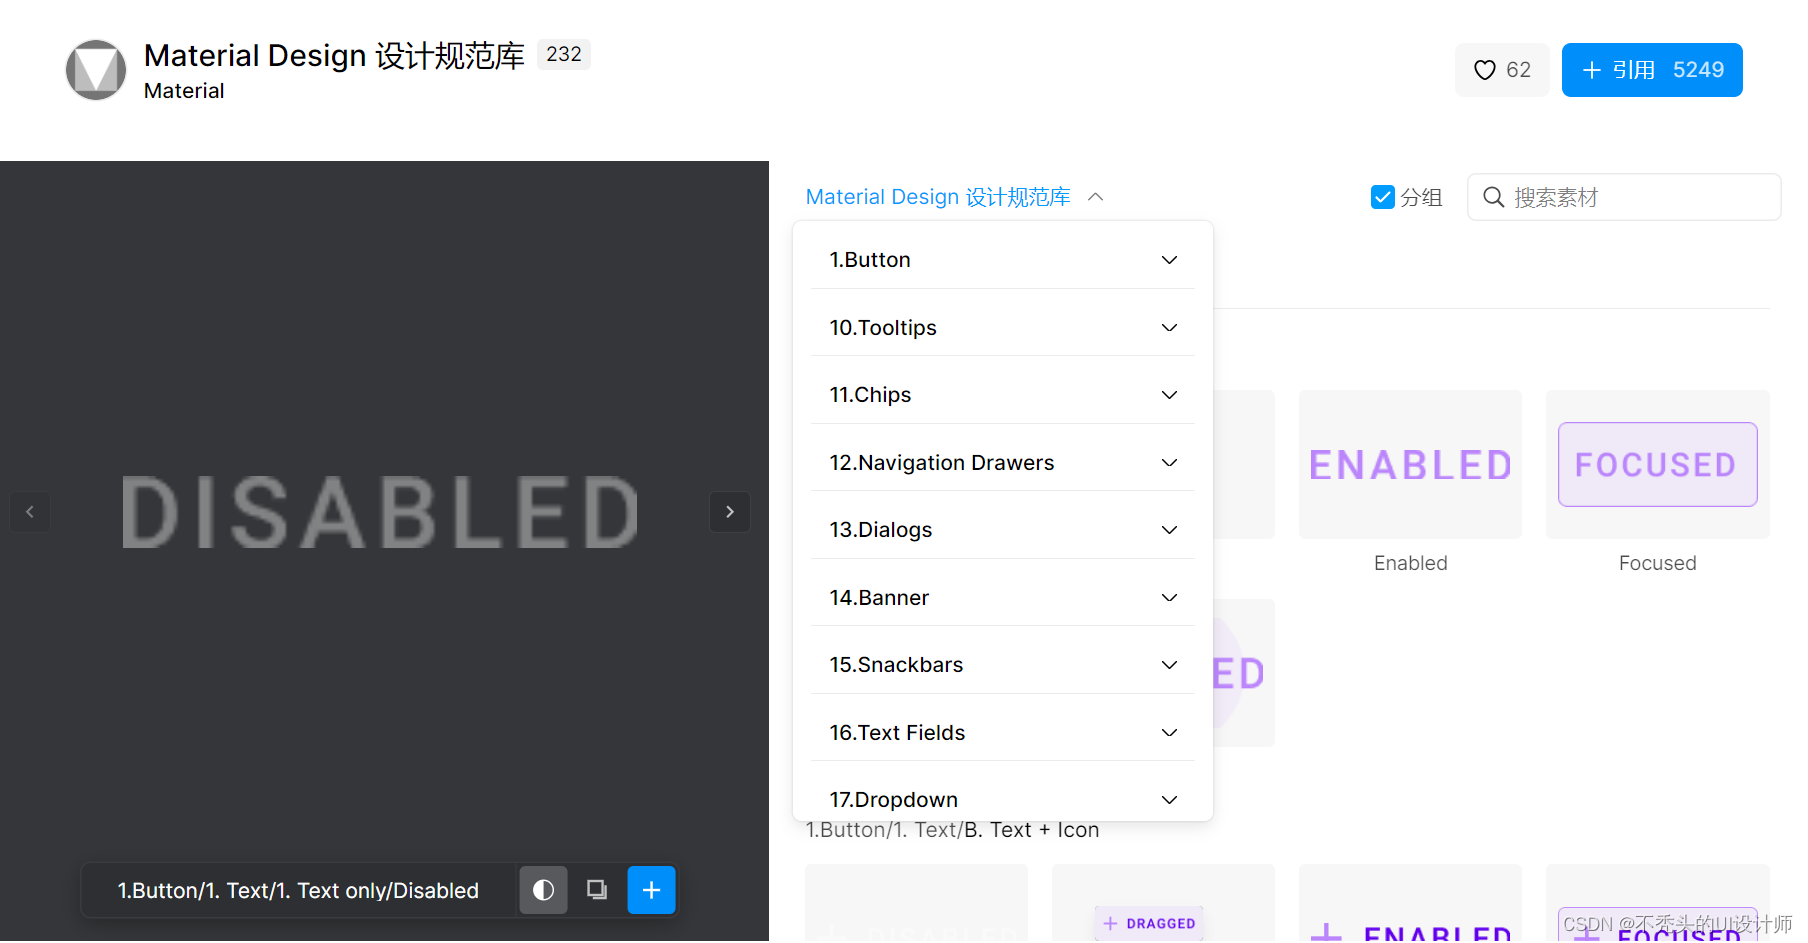Select 10.Tooltips menu entry
The height and width of the screenshot is (943, 1808).
(x=1003, y=328)
